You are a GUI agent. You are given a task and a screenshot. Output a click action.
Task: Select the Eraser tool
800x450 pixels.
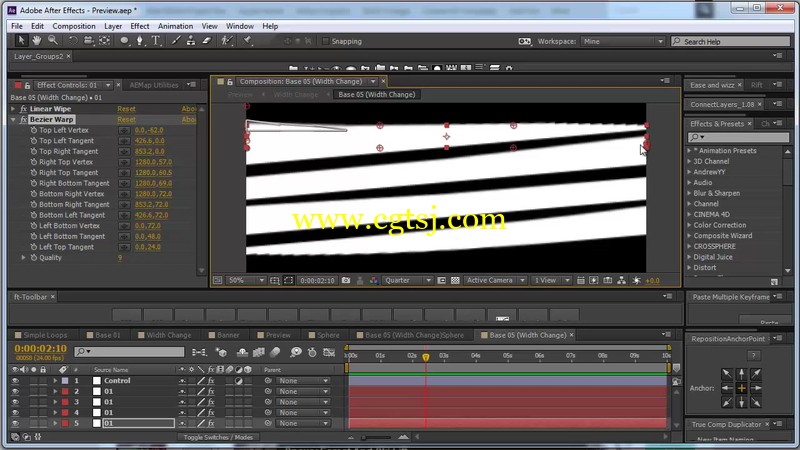tap(207, 40)
